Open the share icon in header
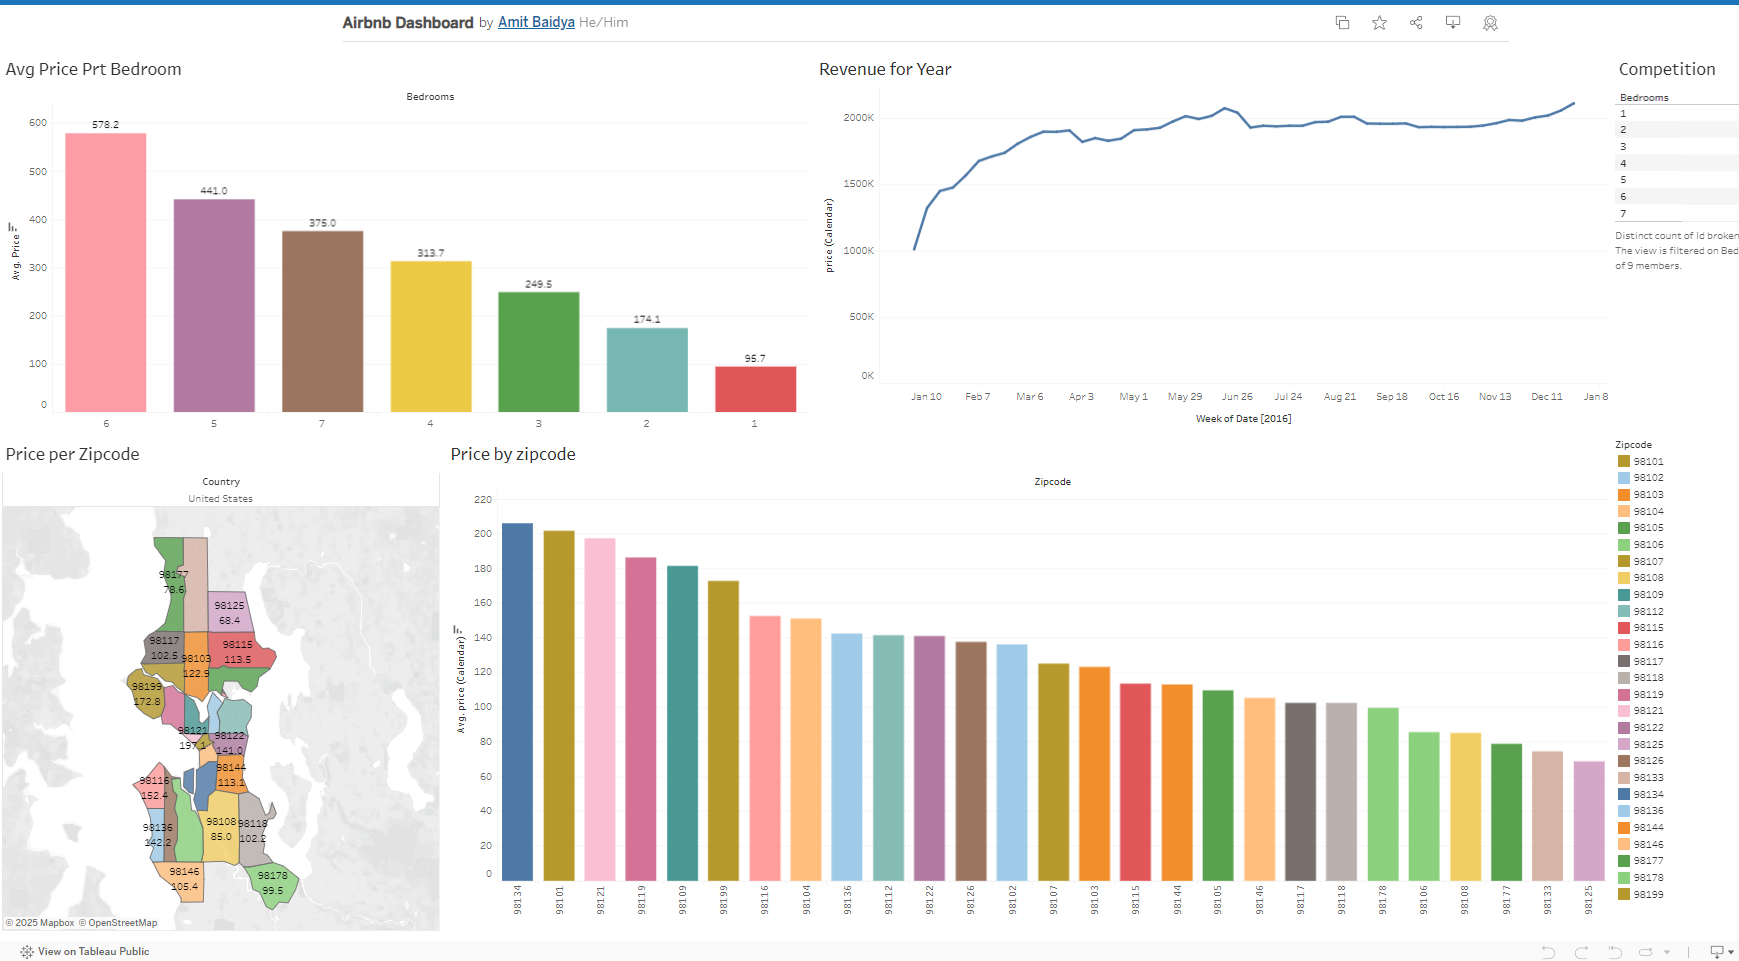 point(1416,22)
